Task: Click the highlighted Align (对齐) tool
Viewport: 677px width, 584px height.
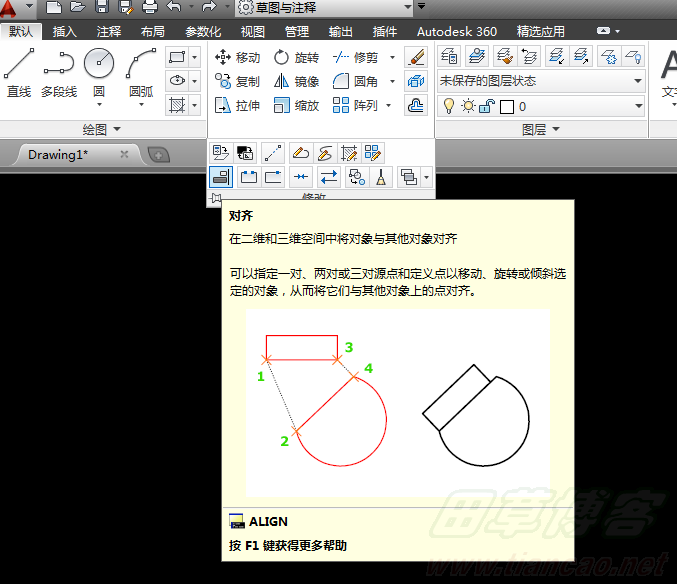Action: [221, 177]
